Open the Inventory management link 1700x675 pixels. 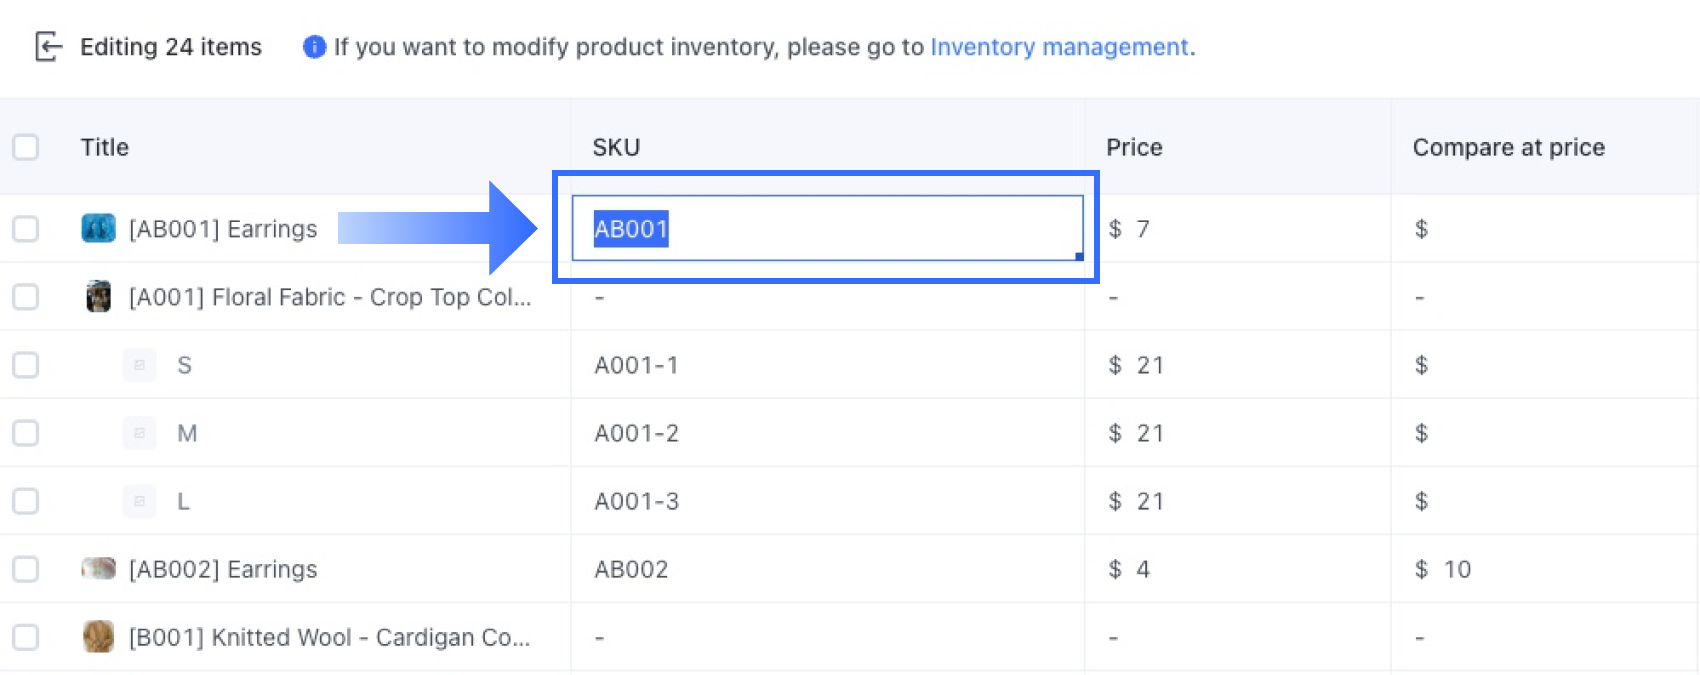pyautogui.click(x=1059, y=47)
